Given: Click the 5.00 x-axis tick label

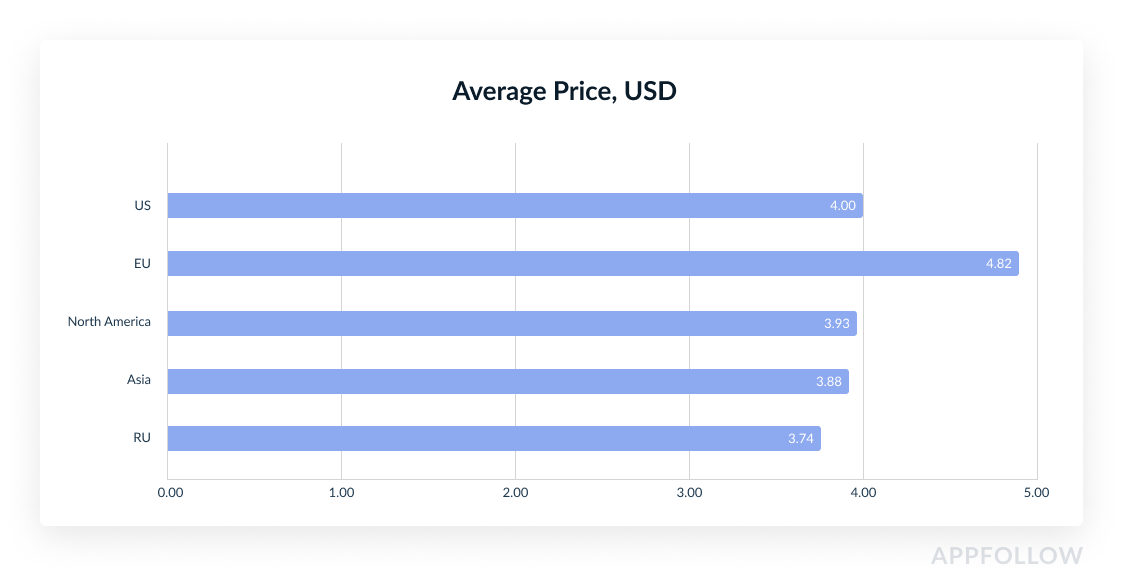Looking at the screenshot, I should (1037, 493).
